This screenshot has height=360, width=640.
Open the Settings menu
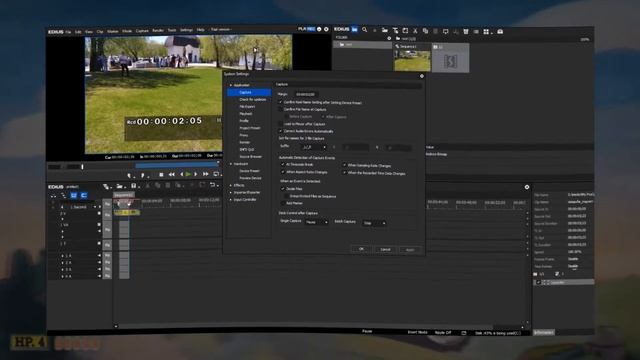(187, 30)
